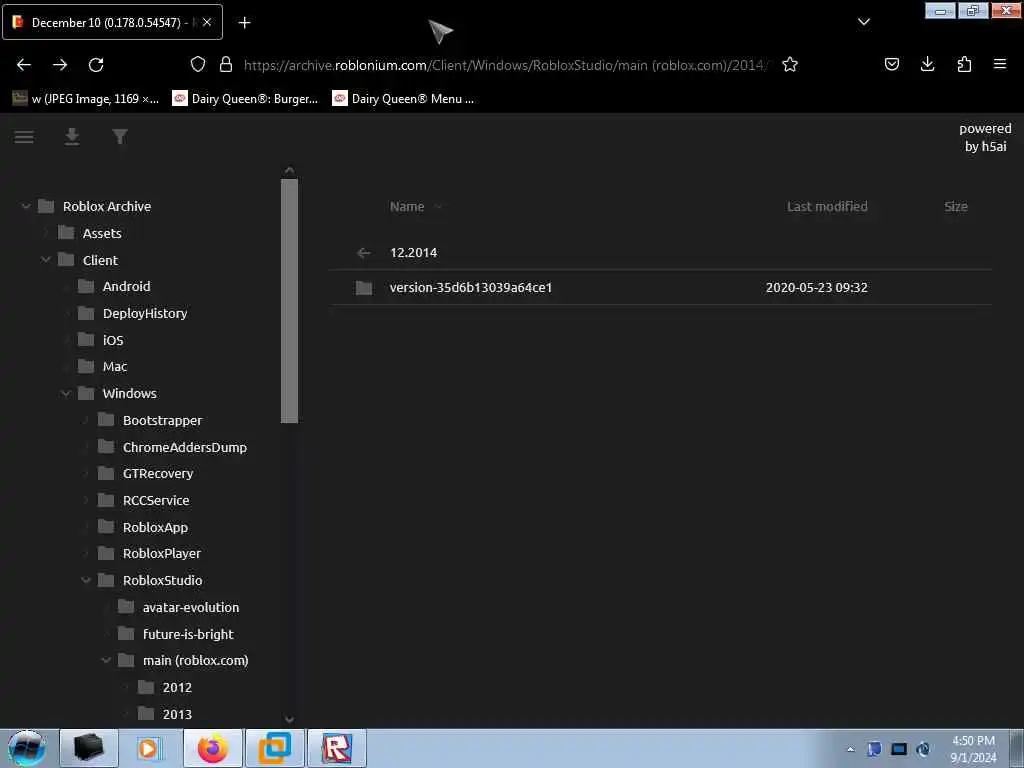This screenshot has height=768, width=1024.
Task: Sort by Last modified column
Action: coord(827,206)
